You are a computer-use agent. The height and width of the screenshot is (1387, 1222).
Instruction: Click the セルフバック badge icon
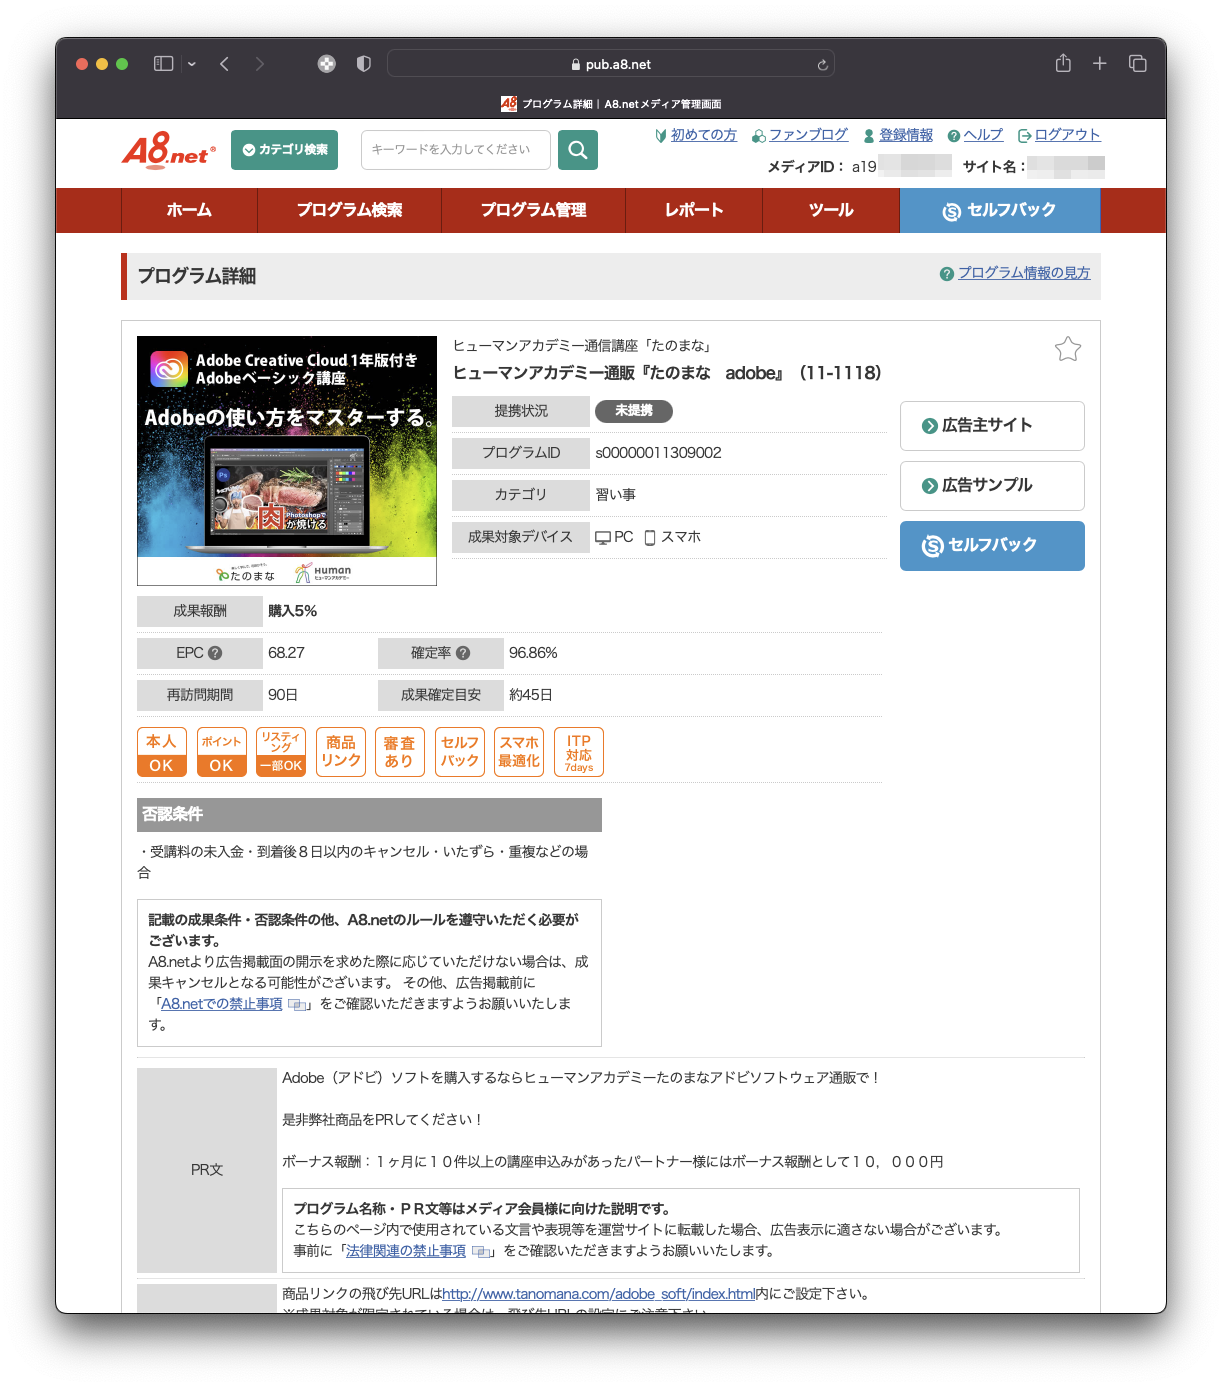[460, 752]
